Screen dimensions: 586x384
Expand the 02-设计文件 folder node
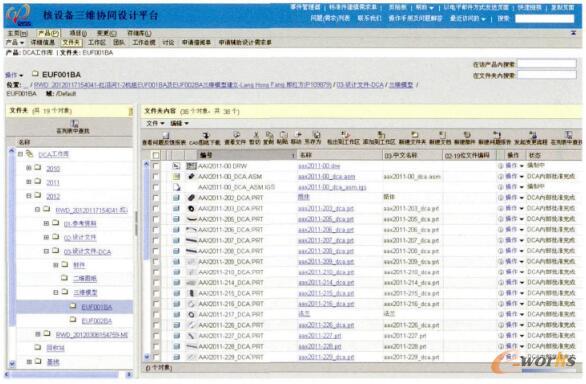point(46,237)
